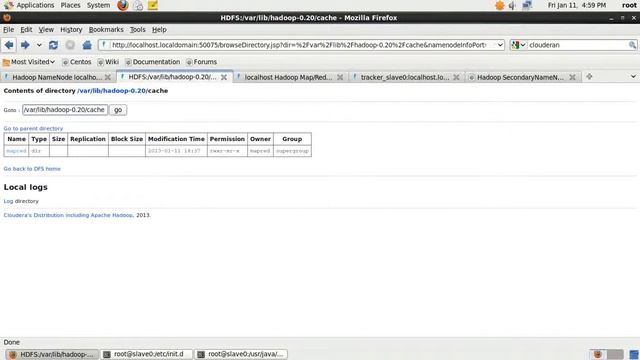Open Cloudera's Distribution including Apache Hadoop link
640x360 pixels.
(69, 215)
